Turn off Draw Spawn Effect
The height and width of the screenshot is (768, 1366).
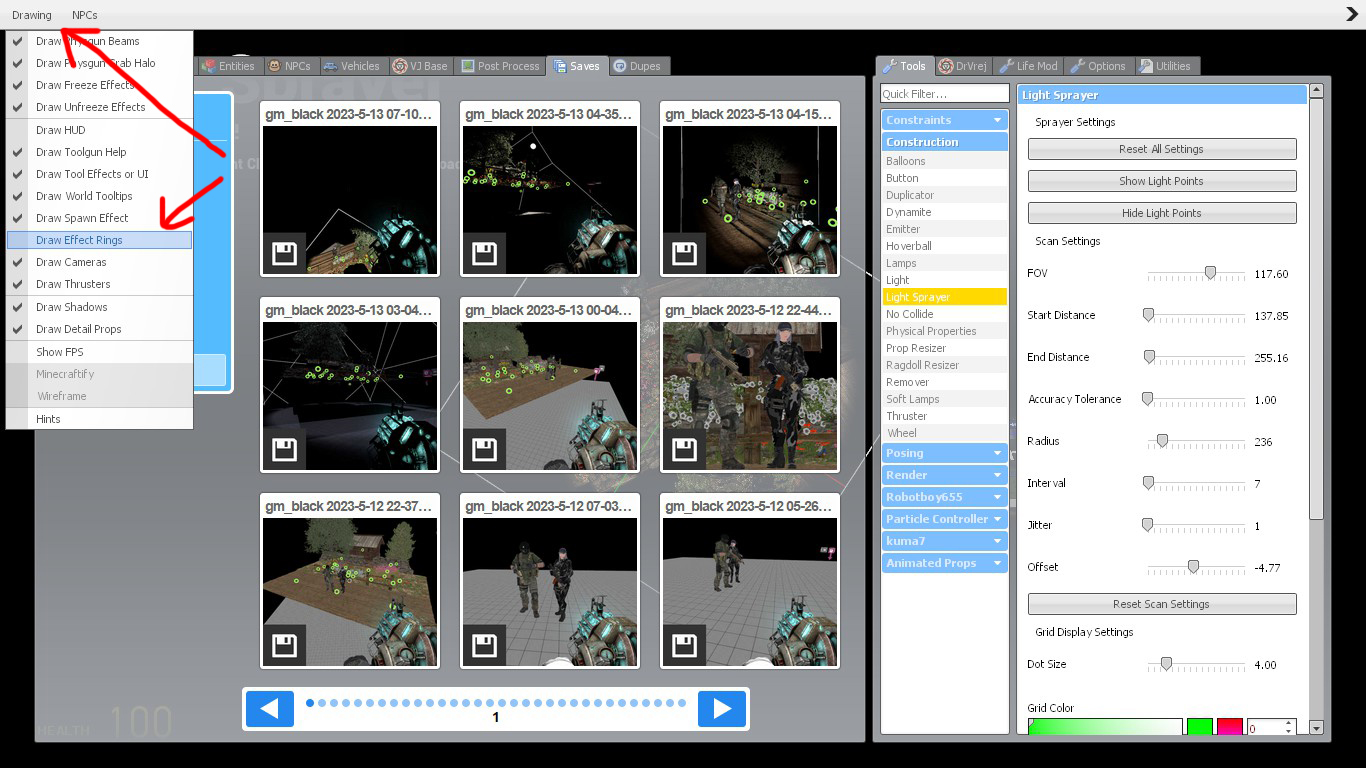(99, 218)
